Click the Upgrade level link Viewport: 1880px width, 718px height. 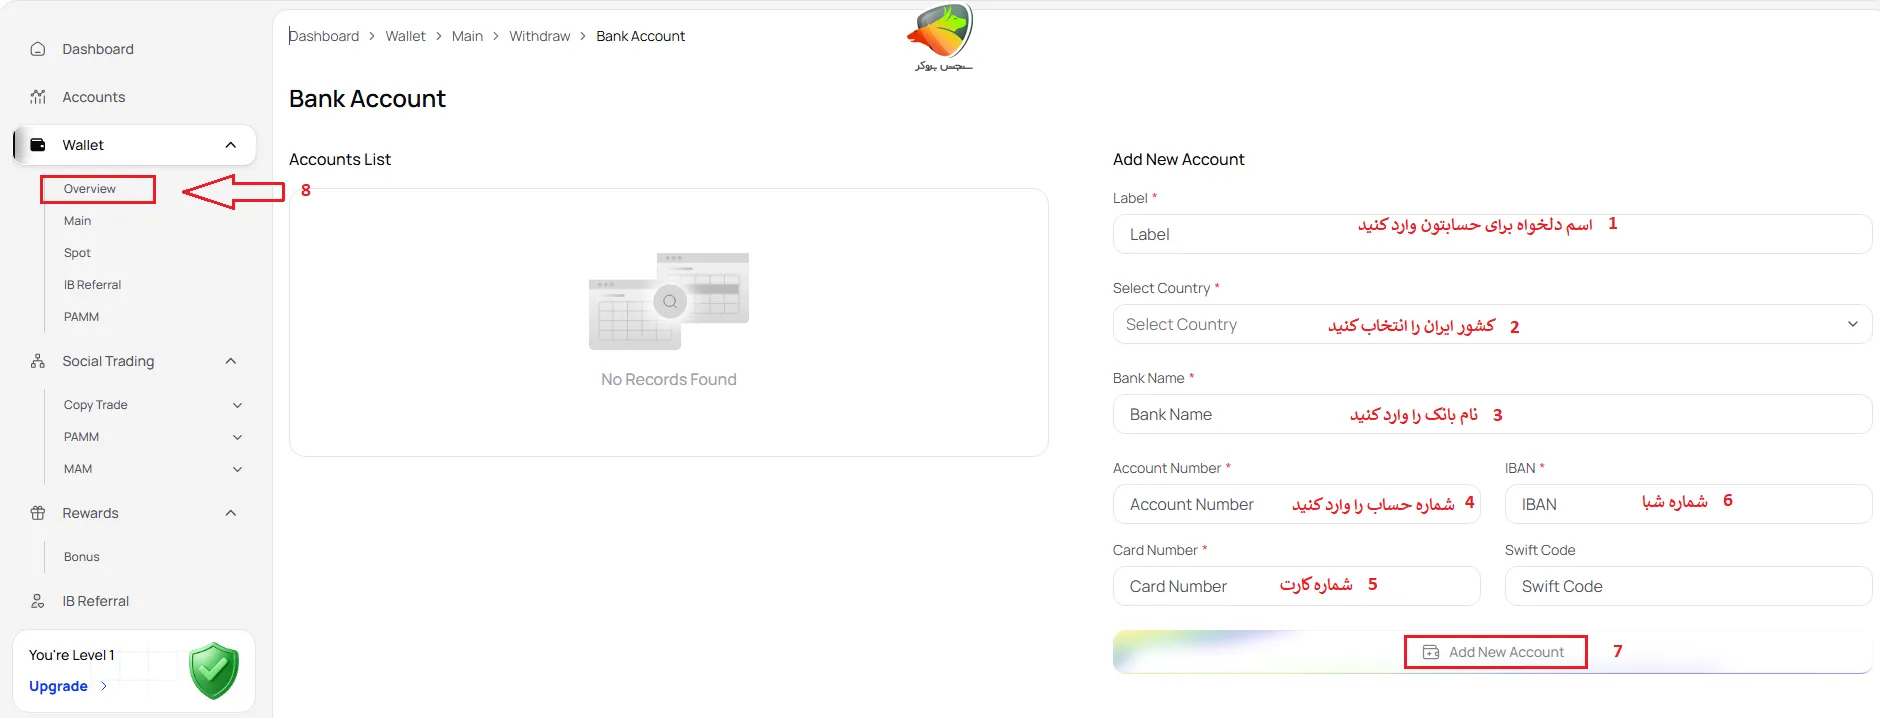[59, 686]
